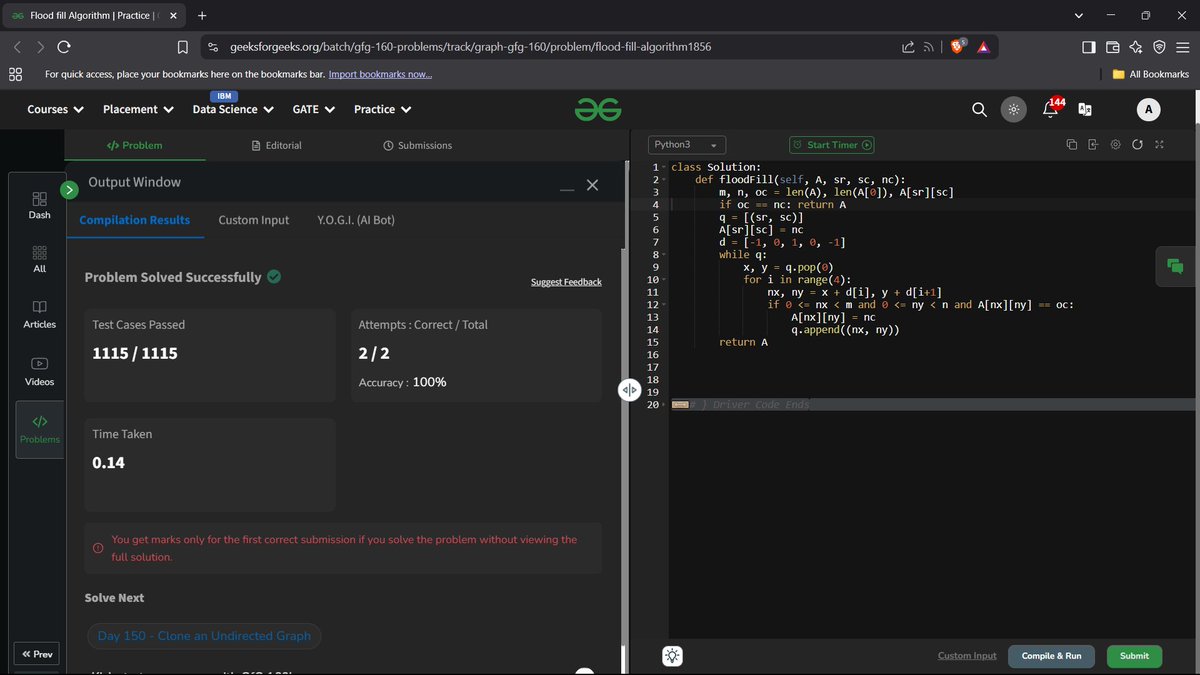The image size is (1200, 675).
Task: Reset code with the refresh icon
Action: [1137, 145]
